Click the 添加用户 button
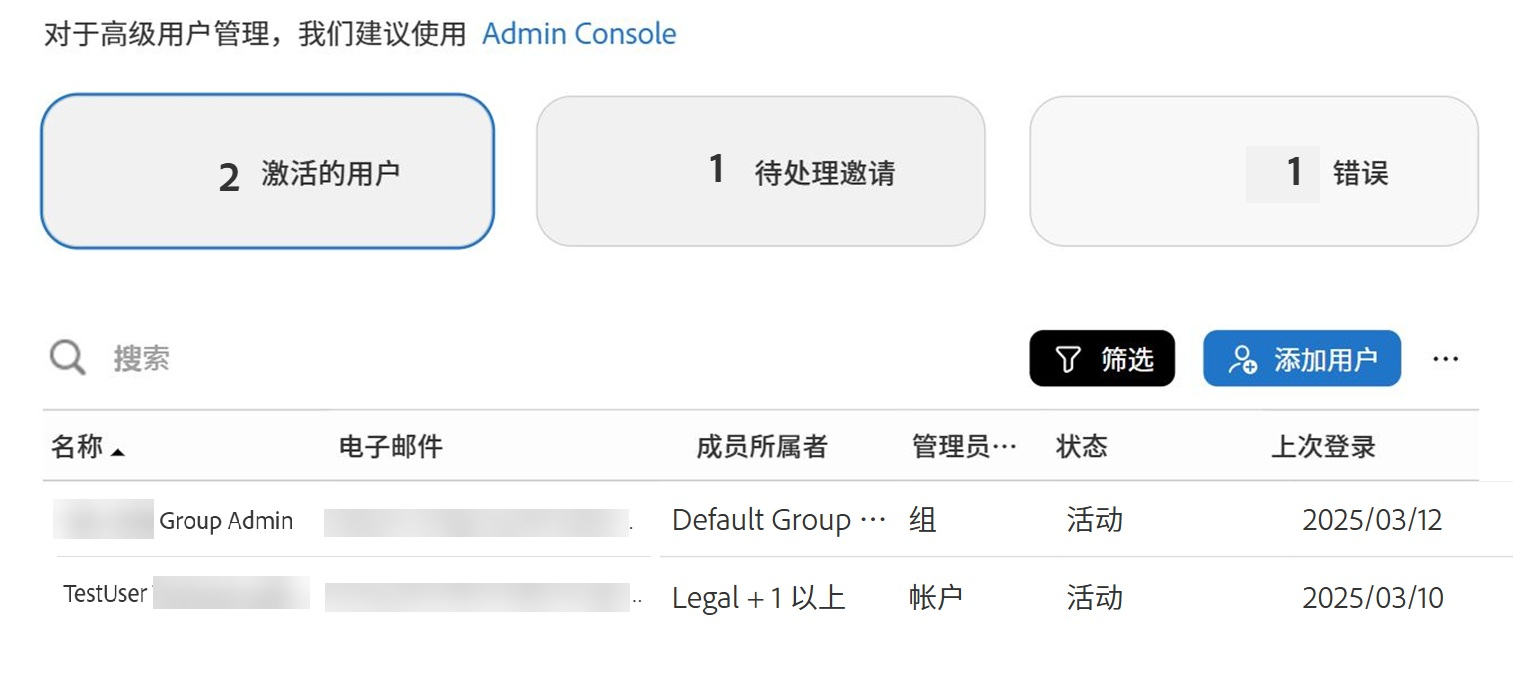Viewport: 1513px width, 678px height. pyautogui.click(x=1302, y=358)
